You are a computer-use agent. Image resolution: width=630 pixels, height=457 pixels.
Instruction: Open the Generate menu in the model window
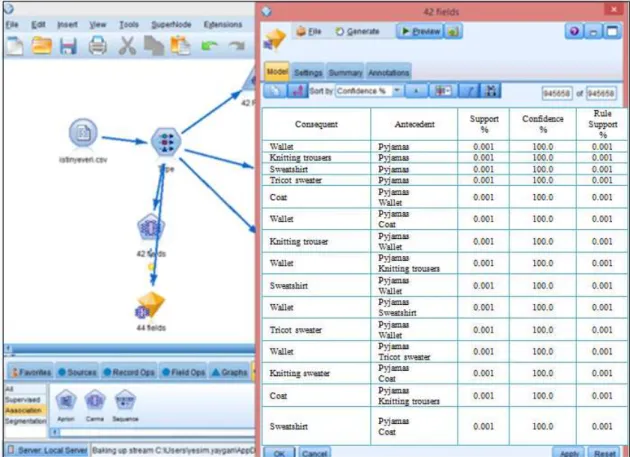tap(358, 31)
